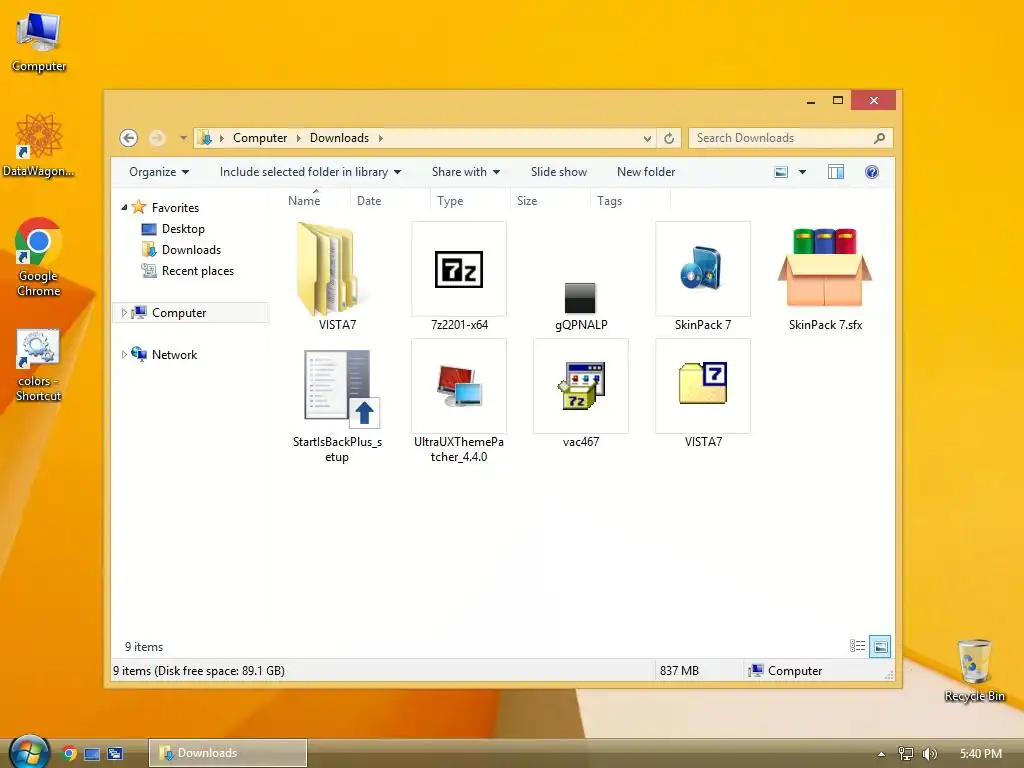Sort by the Date column
This screenshot has width=1024, height=768.
coord(390,200)
